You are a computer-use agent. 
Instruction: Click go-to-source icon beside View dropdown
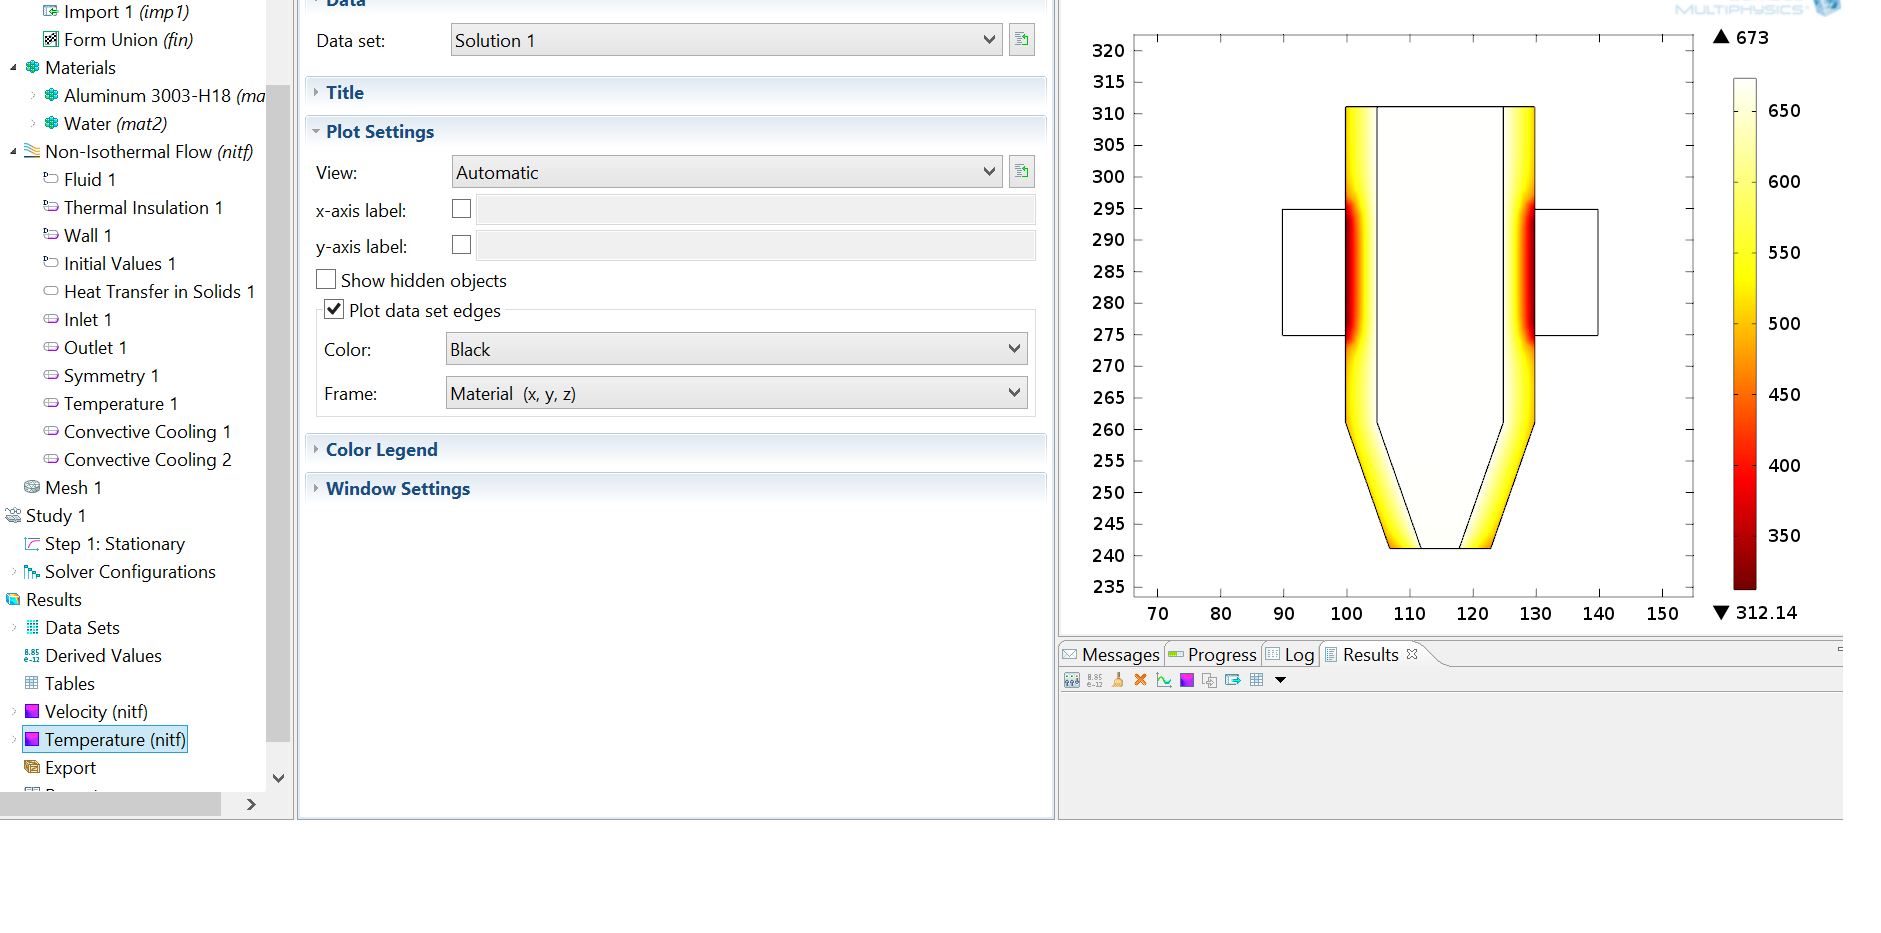coord(1021,172)
